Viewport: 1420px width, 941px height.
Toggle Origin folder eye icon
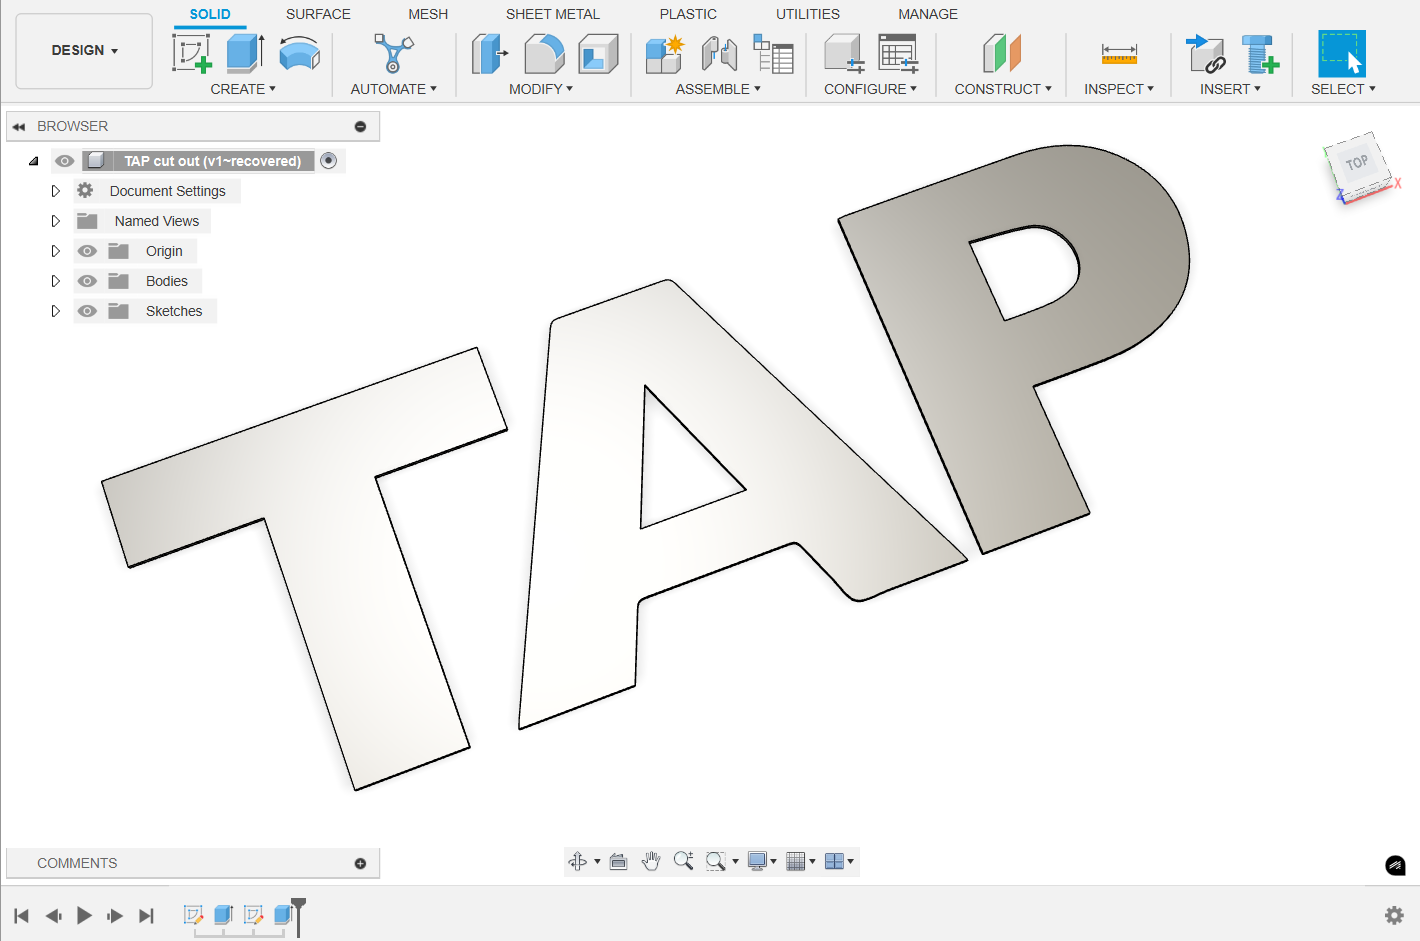(88, 251)
